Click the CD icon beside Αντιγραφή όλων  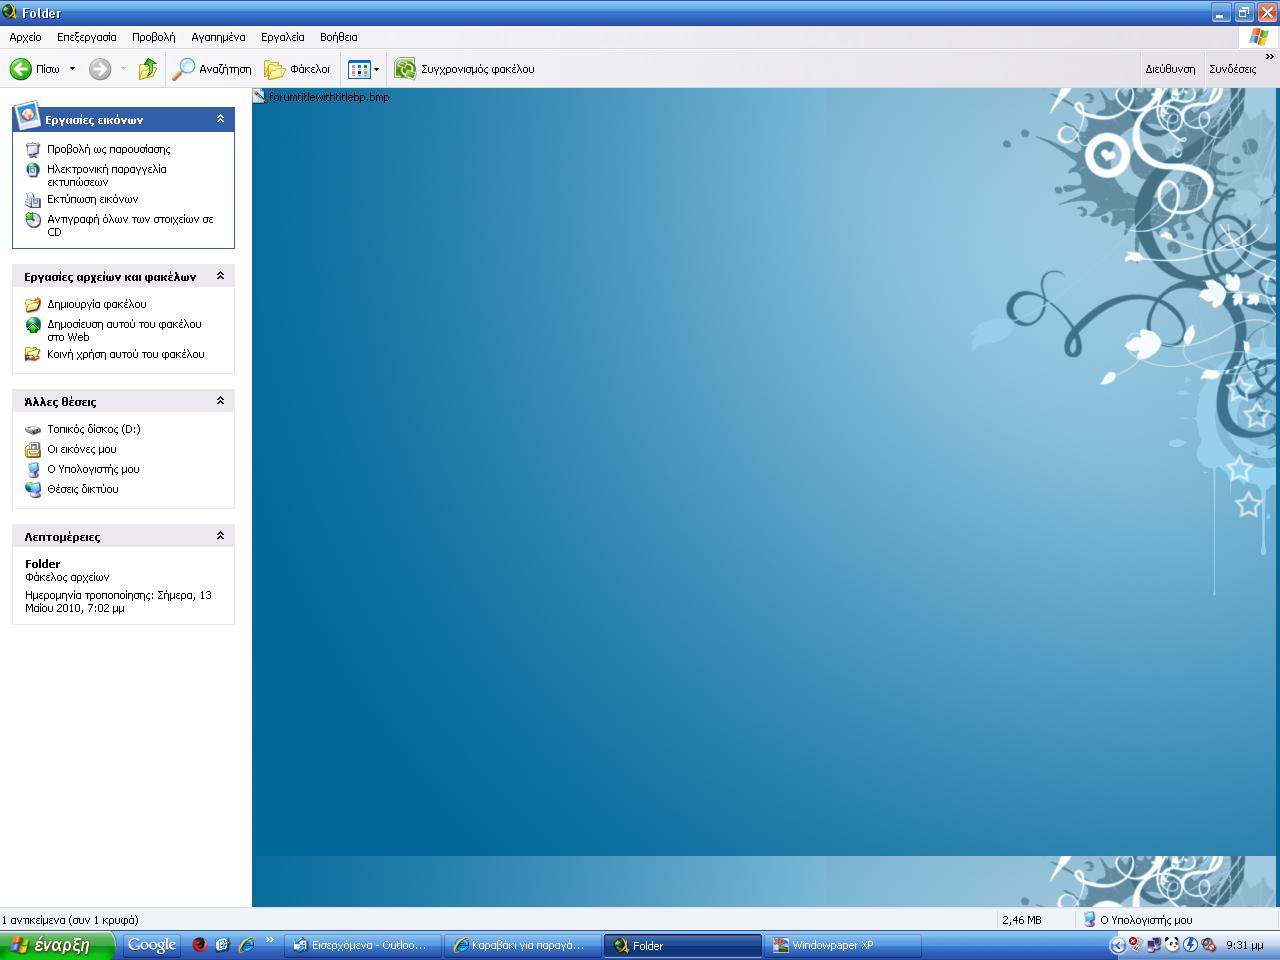(33, 219)
